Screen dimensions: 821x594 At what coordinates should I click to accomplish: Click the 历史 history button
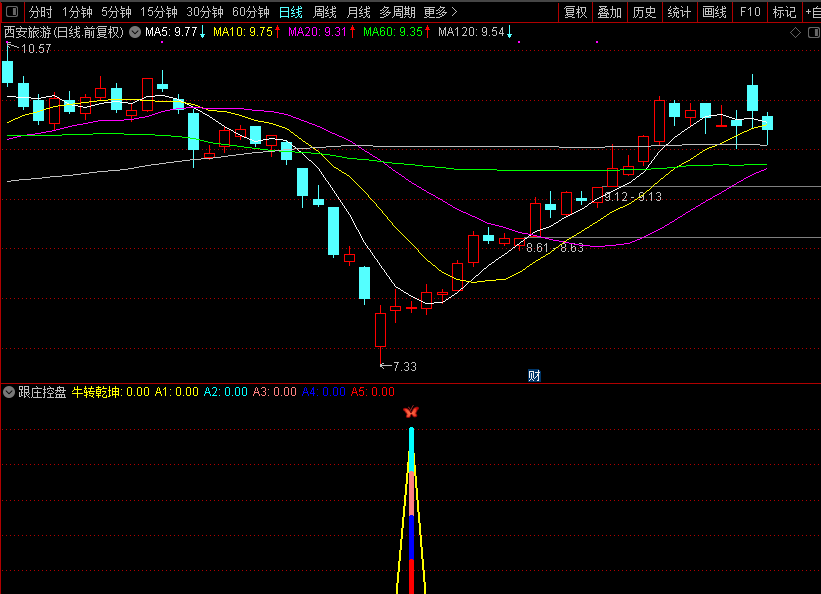point(645,12)
